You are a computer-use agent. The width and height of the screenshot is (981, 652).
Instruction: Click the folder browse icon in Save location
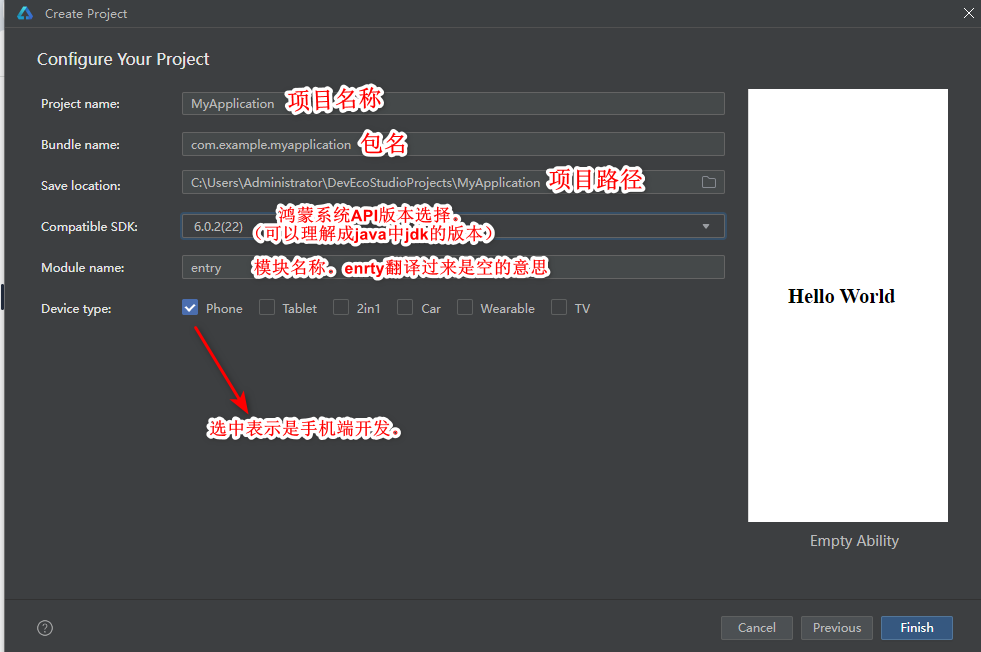[709, 182]
